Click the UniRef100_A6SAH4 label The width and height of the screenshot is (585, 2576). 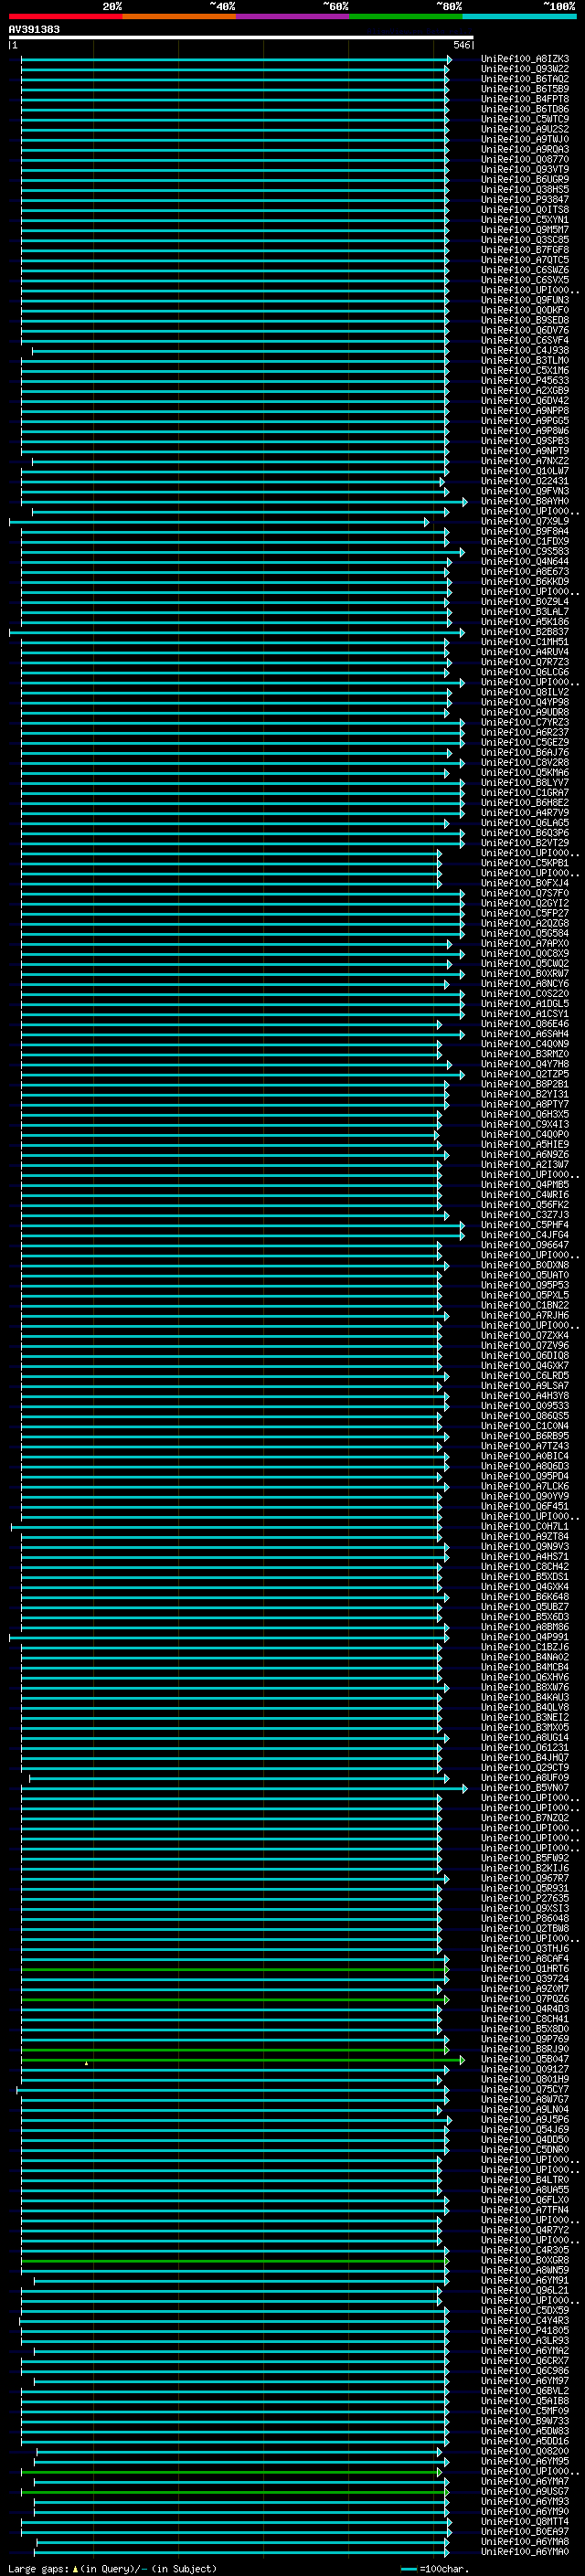pyautogui.click(x=524, y=1034)
